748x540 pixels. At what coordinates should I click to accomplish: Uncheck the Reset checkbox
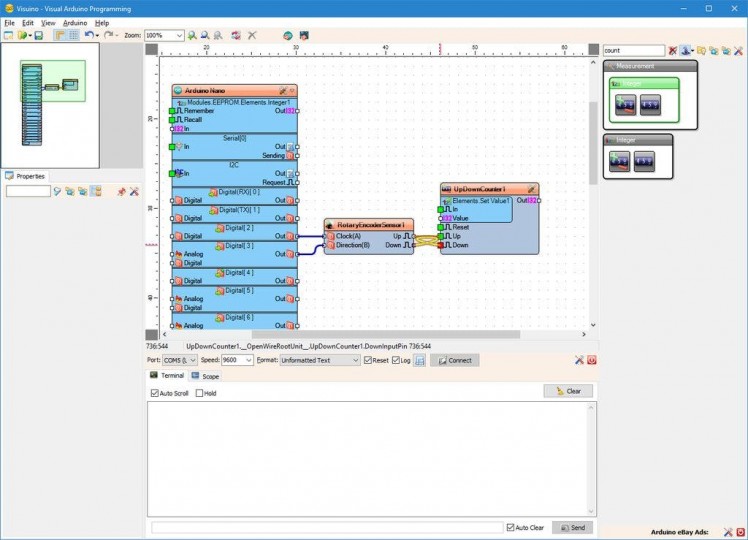point(368,360)
